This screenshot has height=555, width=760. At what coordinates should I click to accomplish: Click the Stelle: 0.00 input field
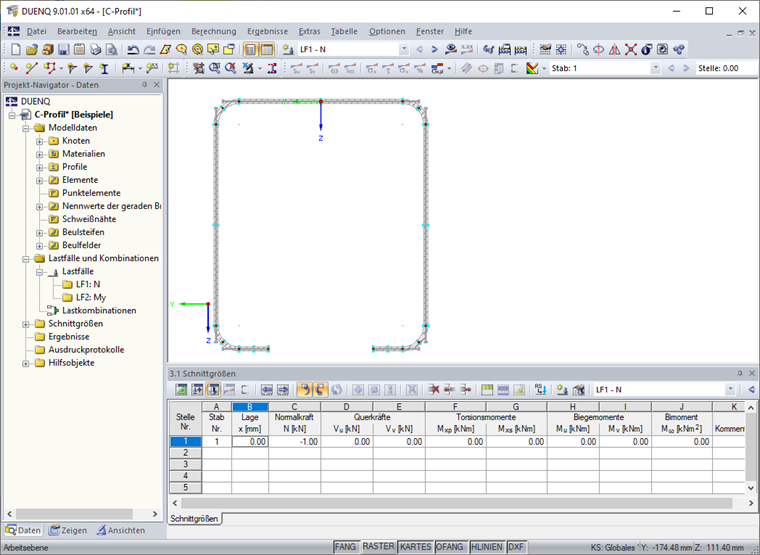(x=726, y=68)
